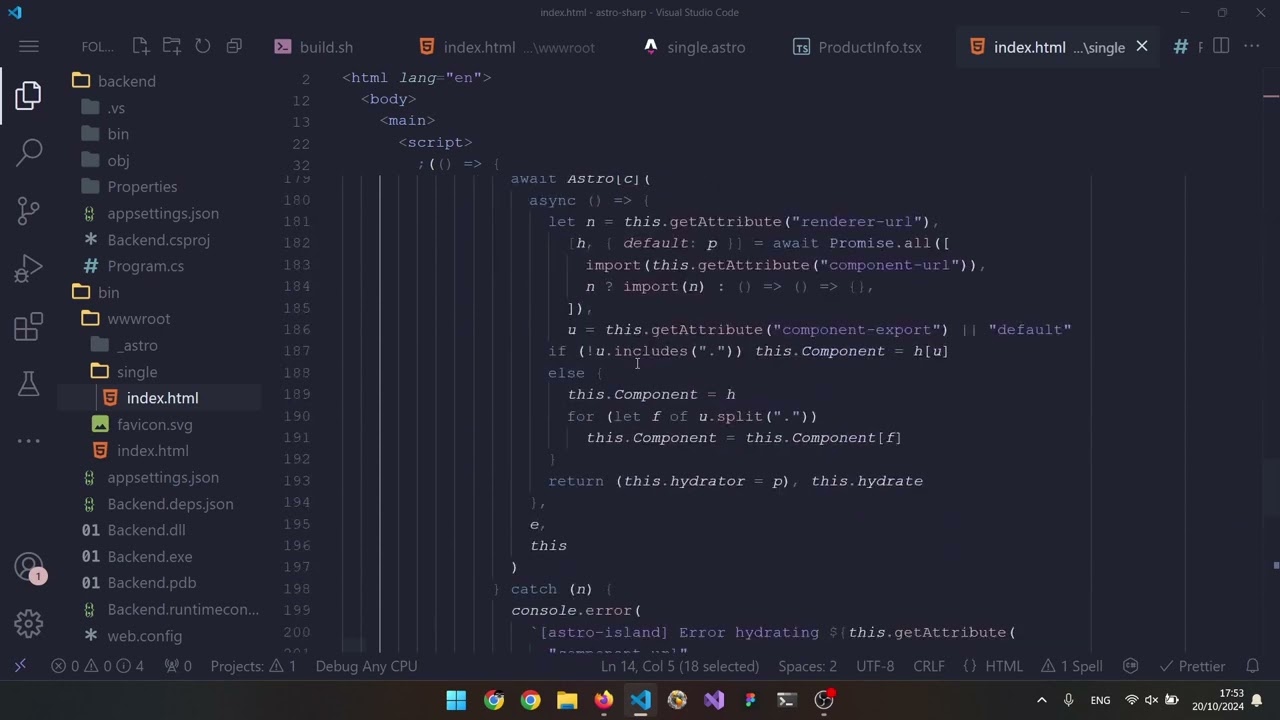The width and height of the screenshot is (1280, 720).
Task: Expand the obj folder
Action: (x=118, y=160)
